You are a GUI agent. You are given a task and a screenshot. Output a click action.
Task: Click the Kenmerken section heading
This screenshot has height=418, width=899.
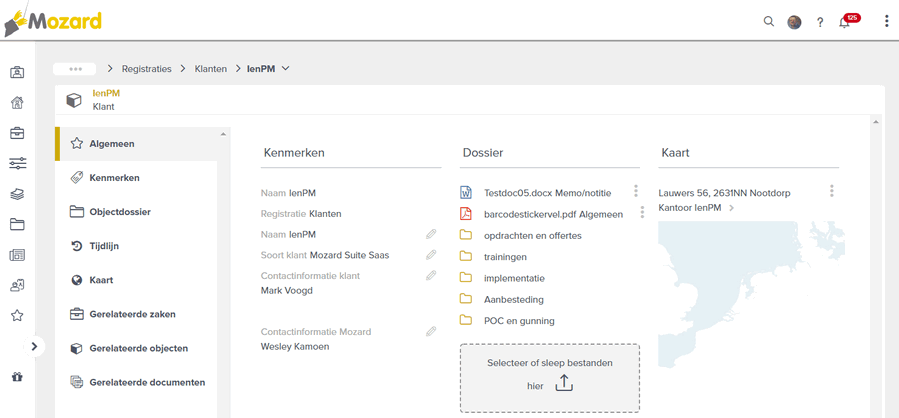pos(294,153)
